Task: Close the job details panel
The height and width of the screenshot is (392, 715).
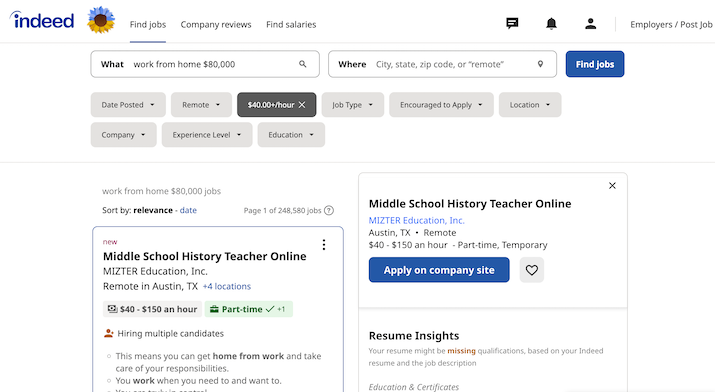Action: 612,186
